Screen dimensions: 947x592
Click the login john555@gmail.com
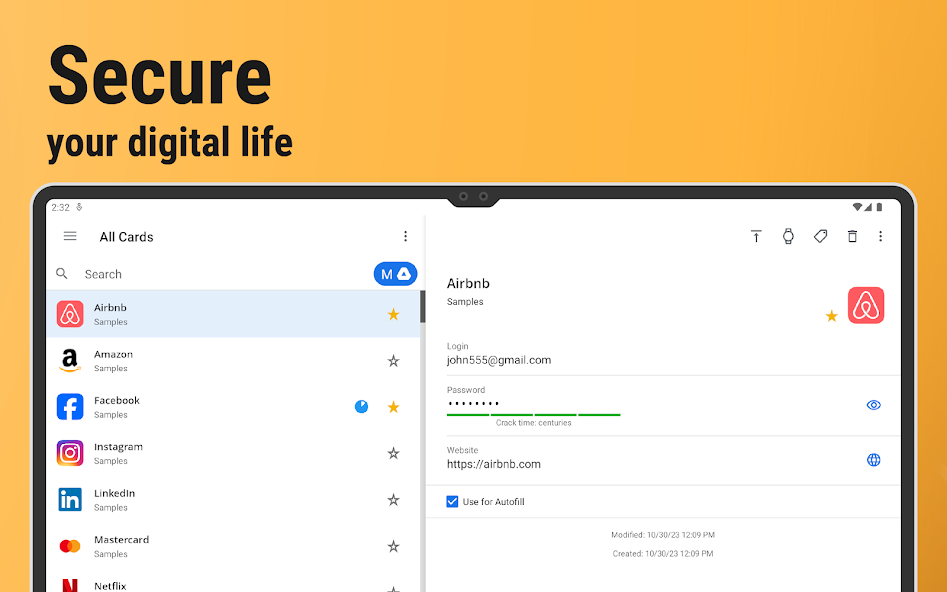click(499, 360)
